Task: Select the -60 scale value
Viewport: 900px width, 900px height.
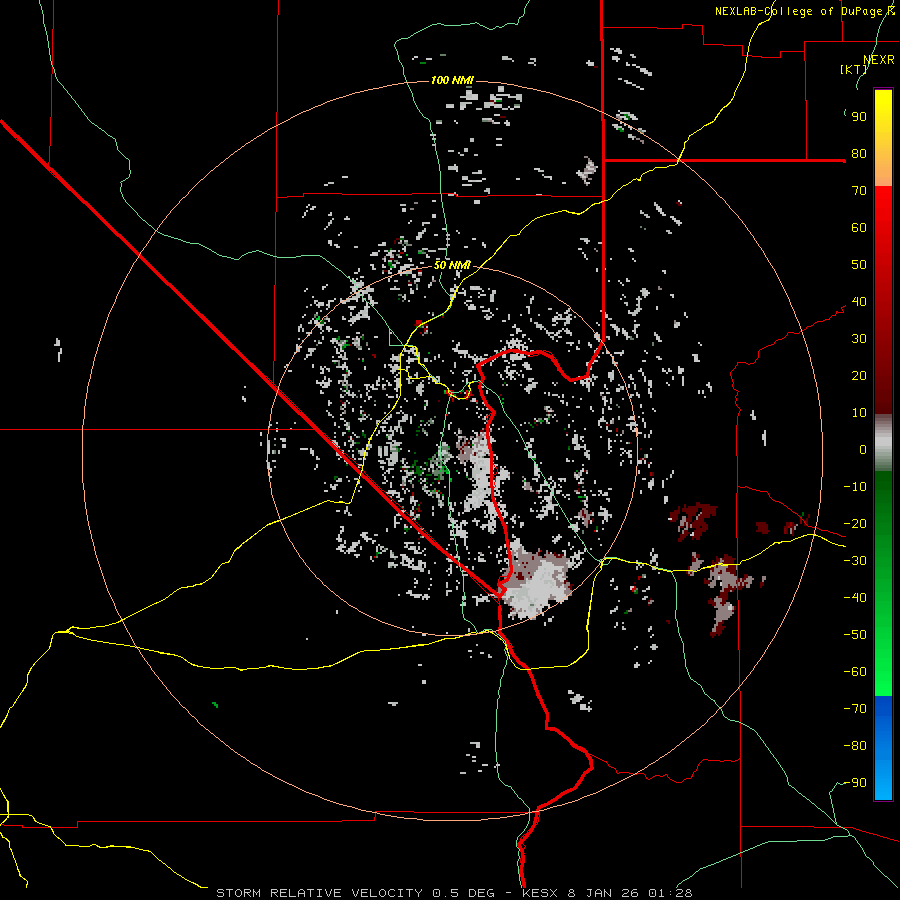Action: coord(855,672)
